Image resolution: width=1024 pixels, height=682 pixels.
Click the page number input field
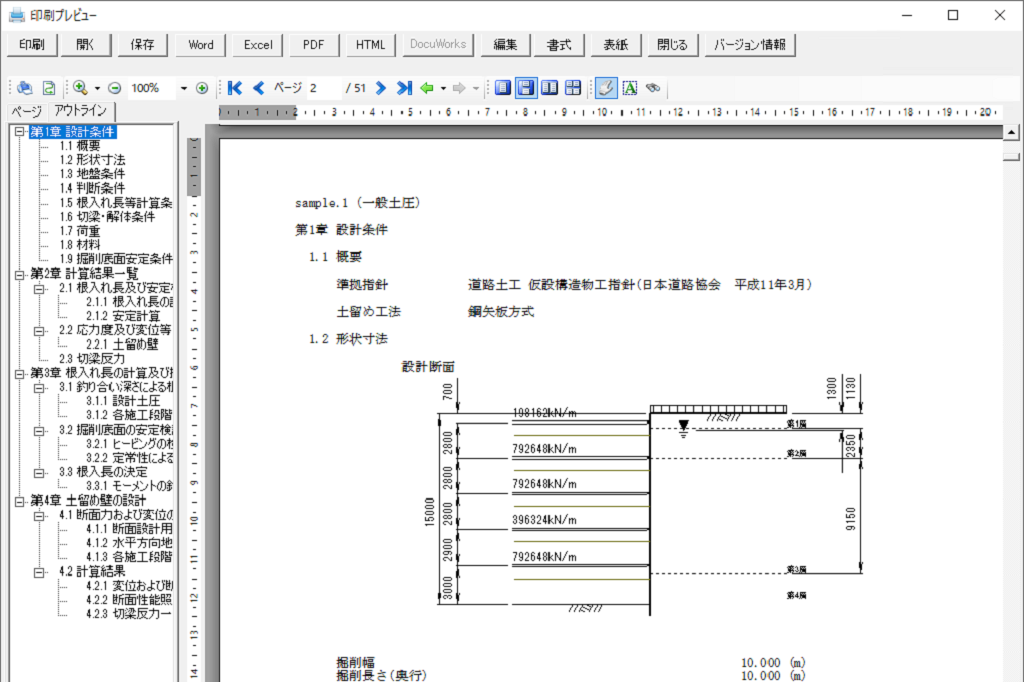point(323,88)
